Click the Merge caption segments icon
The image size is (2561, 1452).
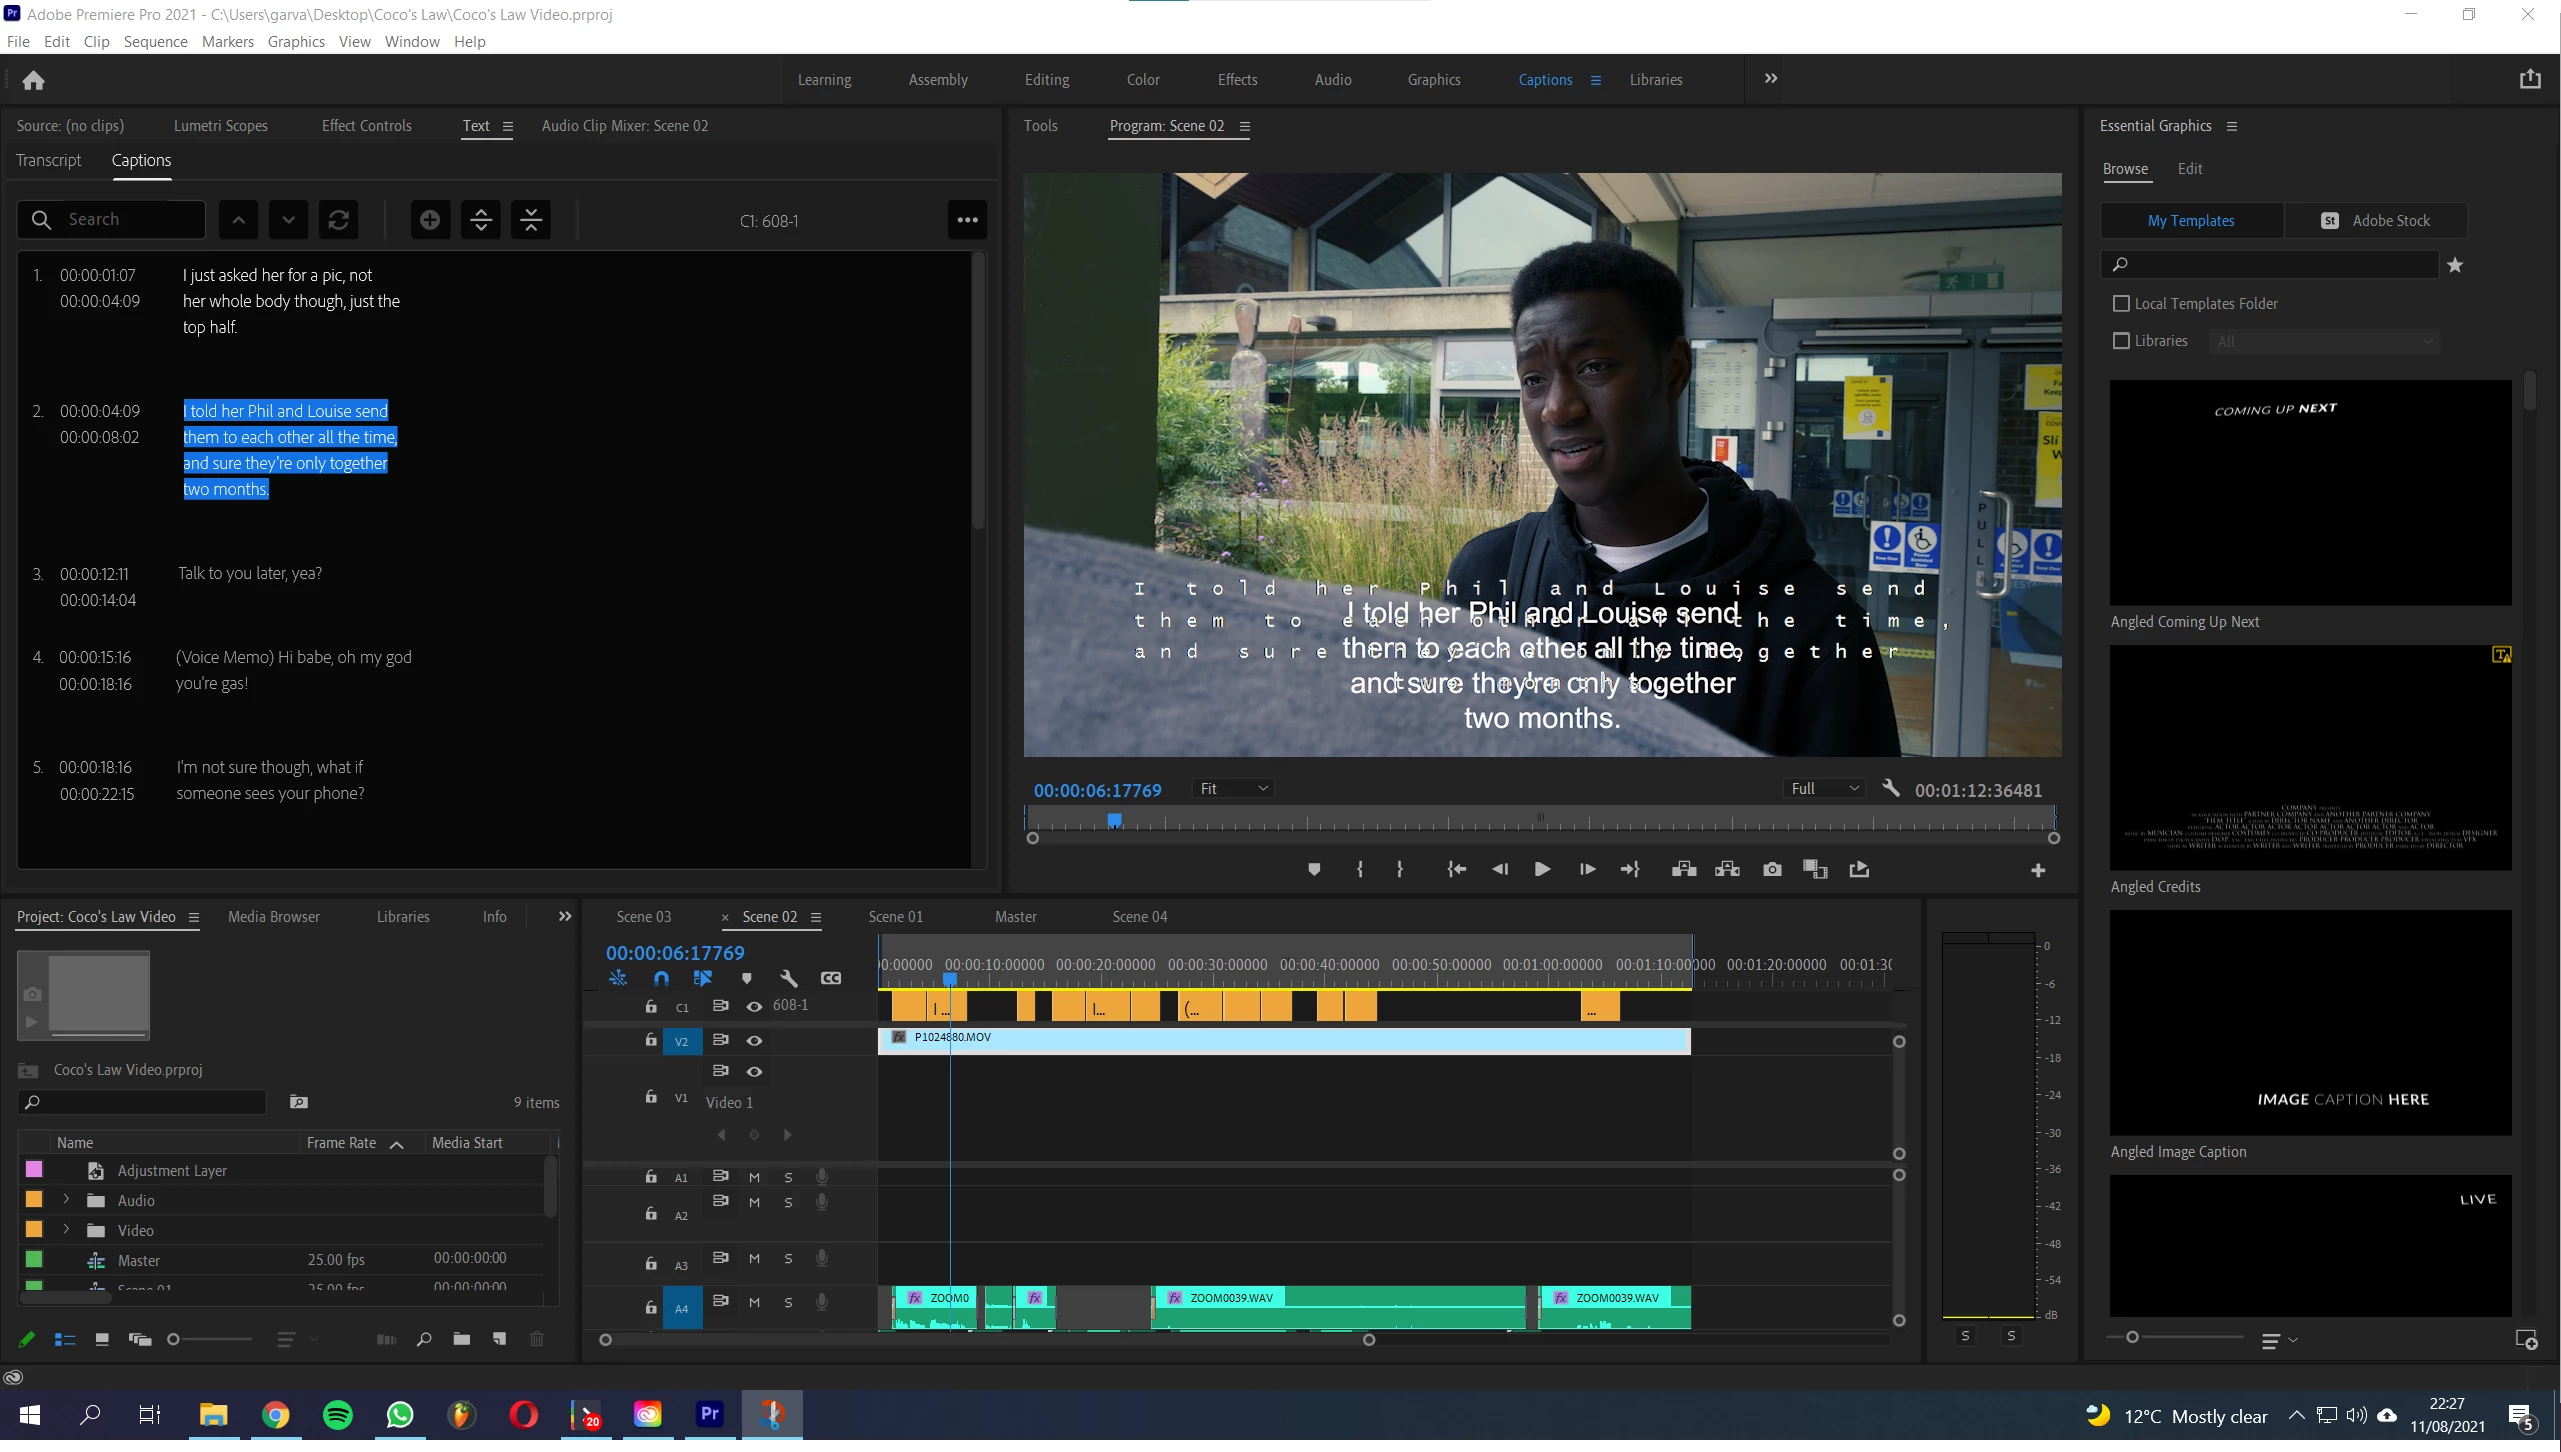coord(531,220)
